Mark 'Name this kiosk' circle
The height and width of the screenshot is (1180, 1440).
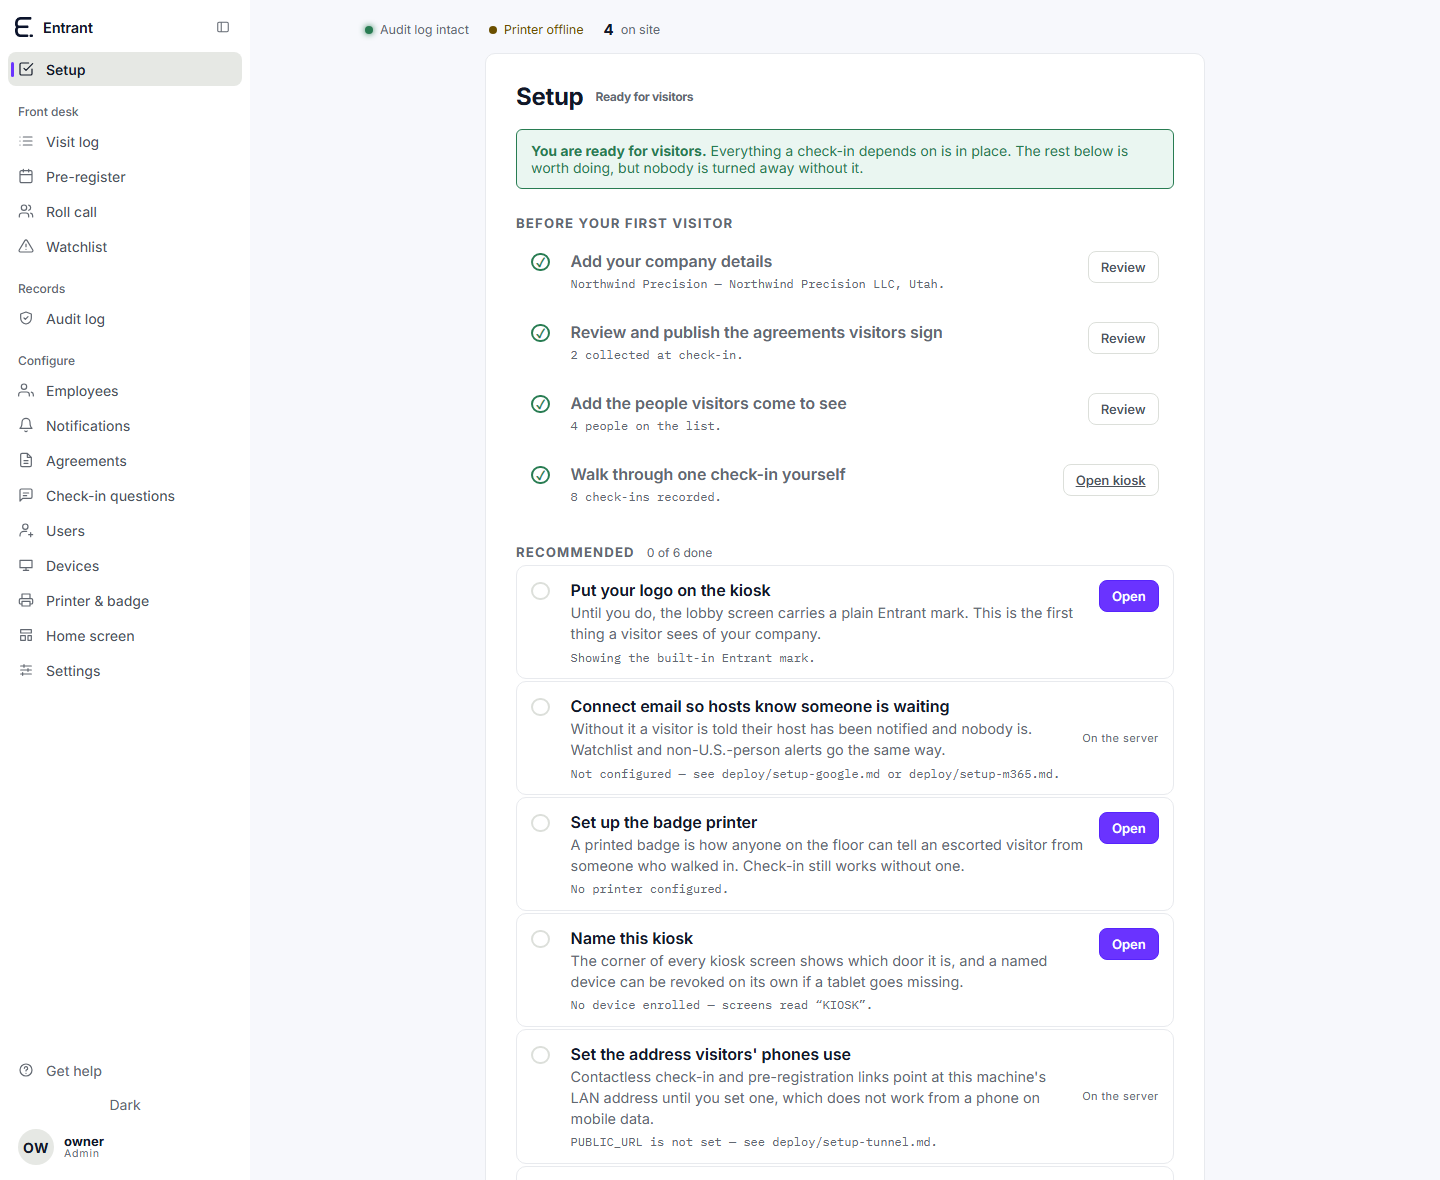pos(540,939)
